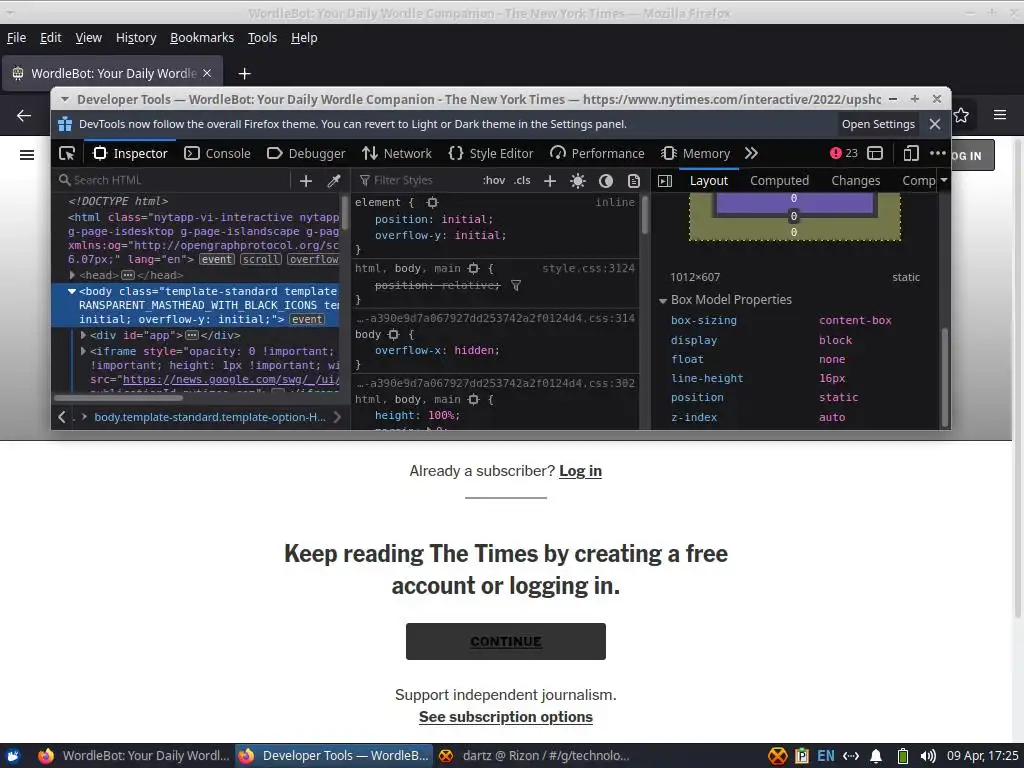The image size is (1024, 768).
Task: Expand the div id app node
Action: 83,335
